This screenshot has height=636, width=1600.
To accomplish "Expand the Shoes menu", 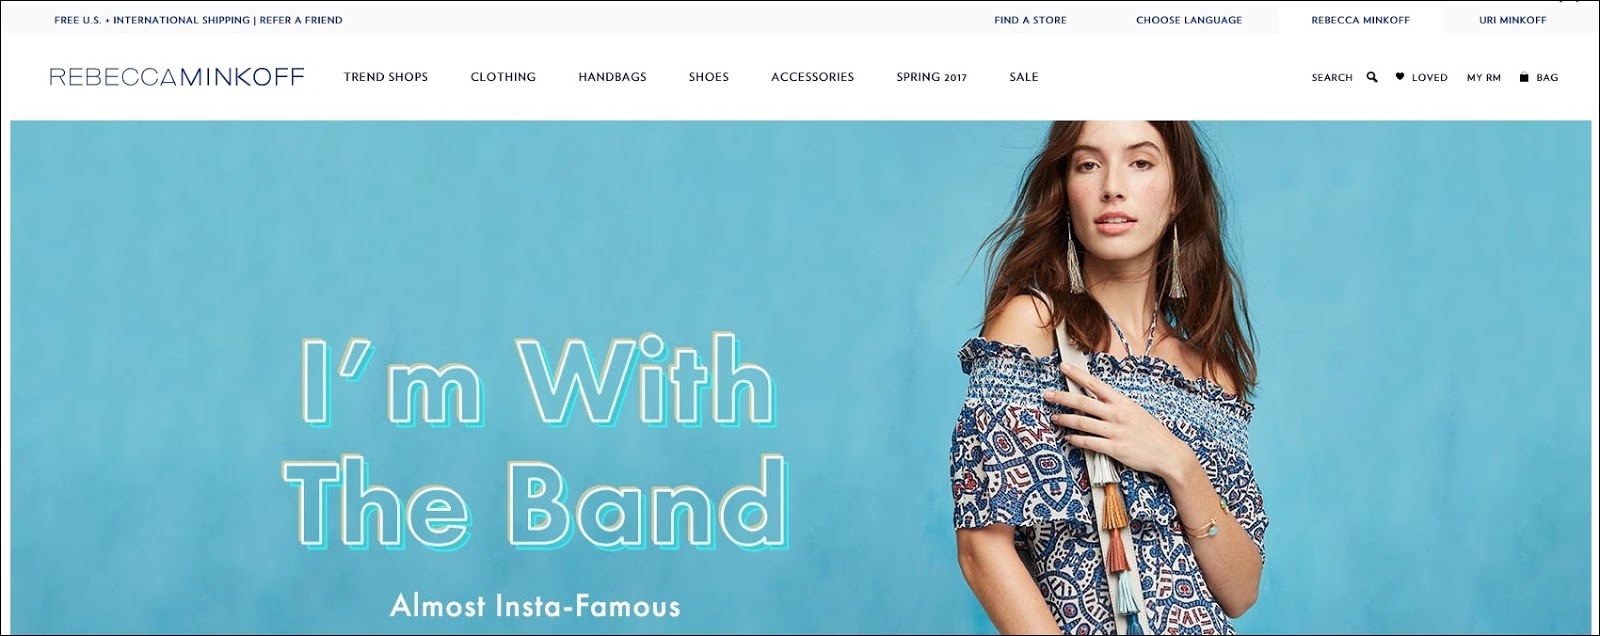I will [x=709, y=77].
